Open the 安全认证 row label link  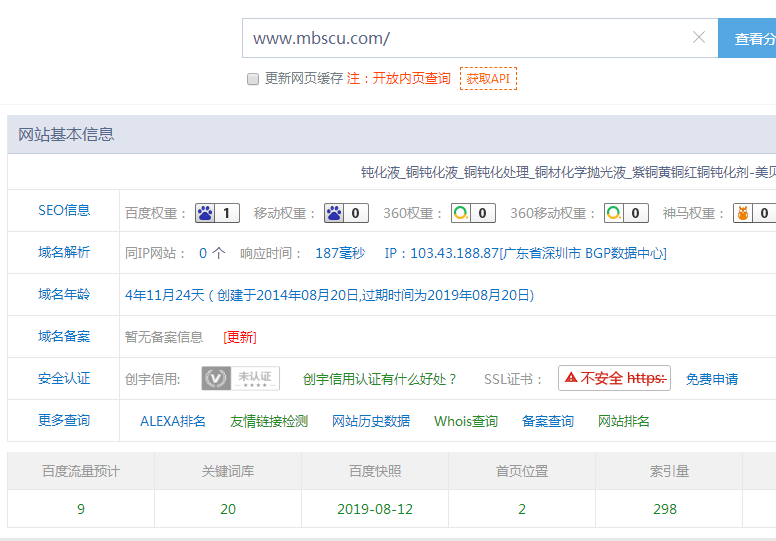click(64, 379)
